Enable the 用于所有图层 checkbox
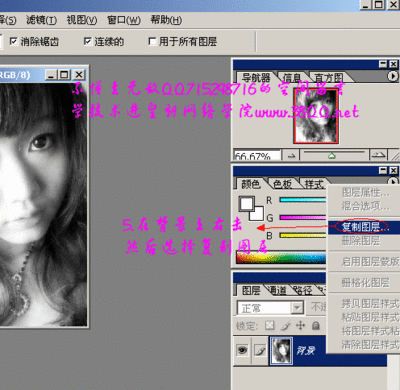The height and width of the screenshot is (390, 400). coord(152,41)
